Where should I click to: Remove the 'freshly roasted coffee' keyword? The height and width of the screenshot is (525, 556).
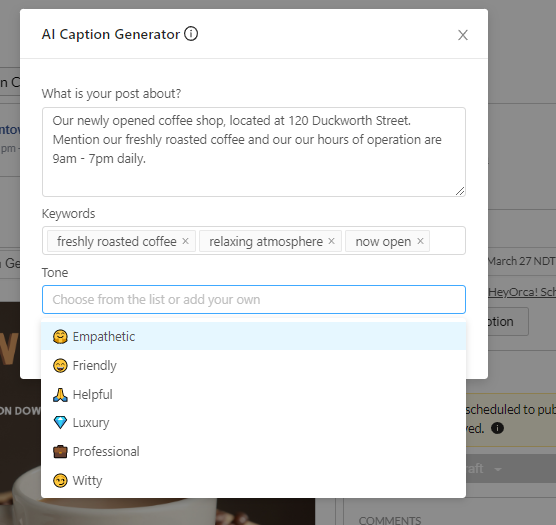click(185, 241)
